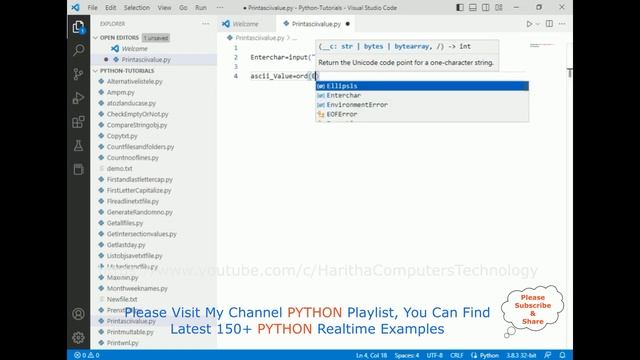Image resolution: width=640 pixels, height=360 pixels.
Task: Open Source Control view
Action: click(x=78, y=74)
